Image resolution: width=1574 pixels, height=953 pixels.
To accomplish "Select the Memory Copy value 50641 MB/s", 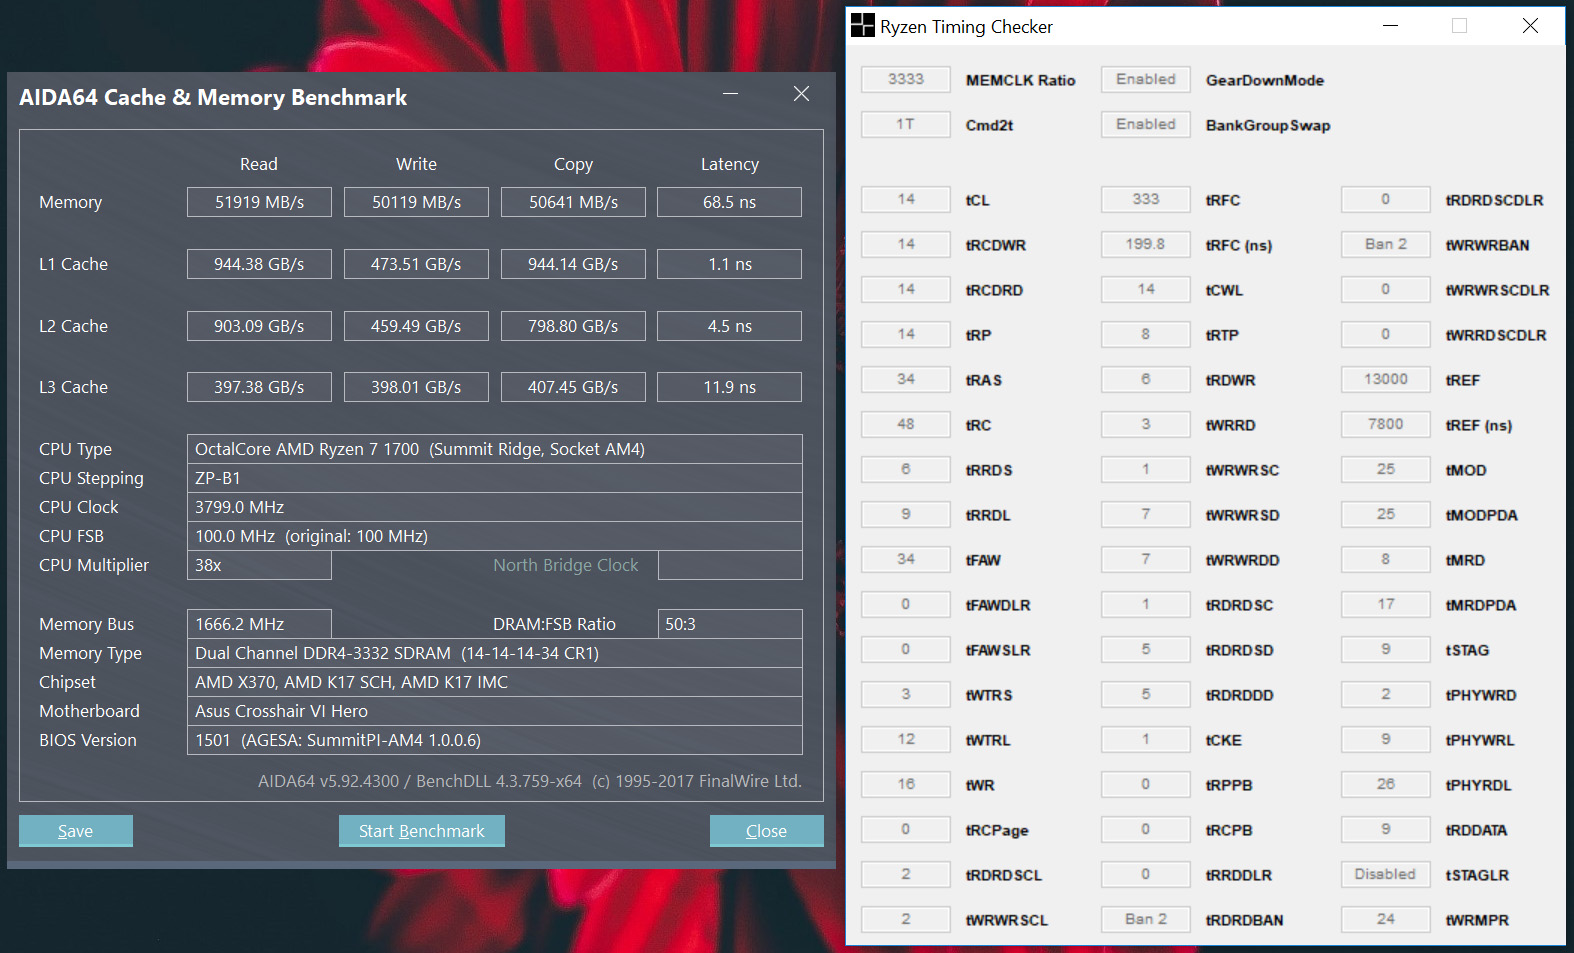I will pyautogui.click(x=573, y=202).
